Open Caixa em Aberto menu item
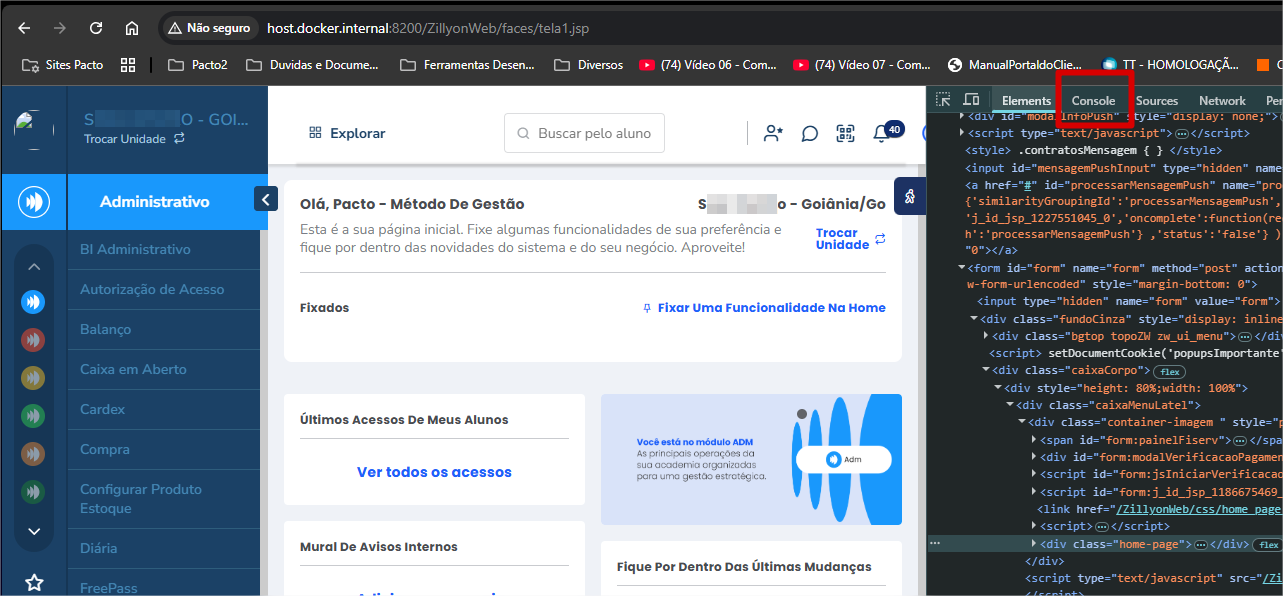Screen dimensions: 1283x596 pos(133,369)
